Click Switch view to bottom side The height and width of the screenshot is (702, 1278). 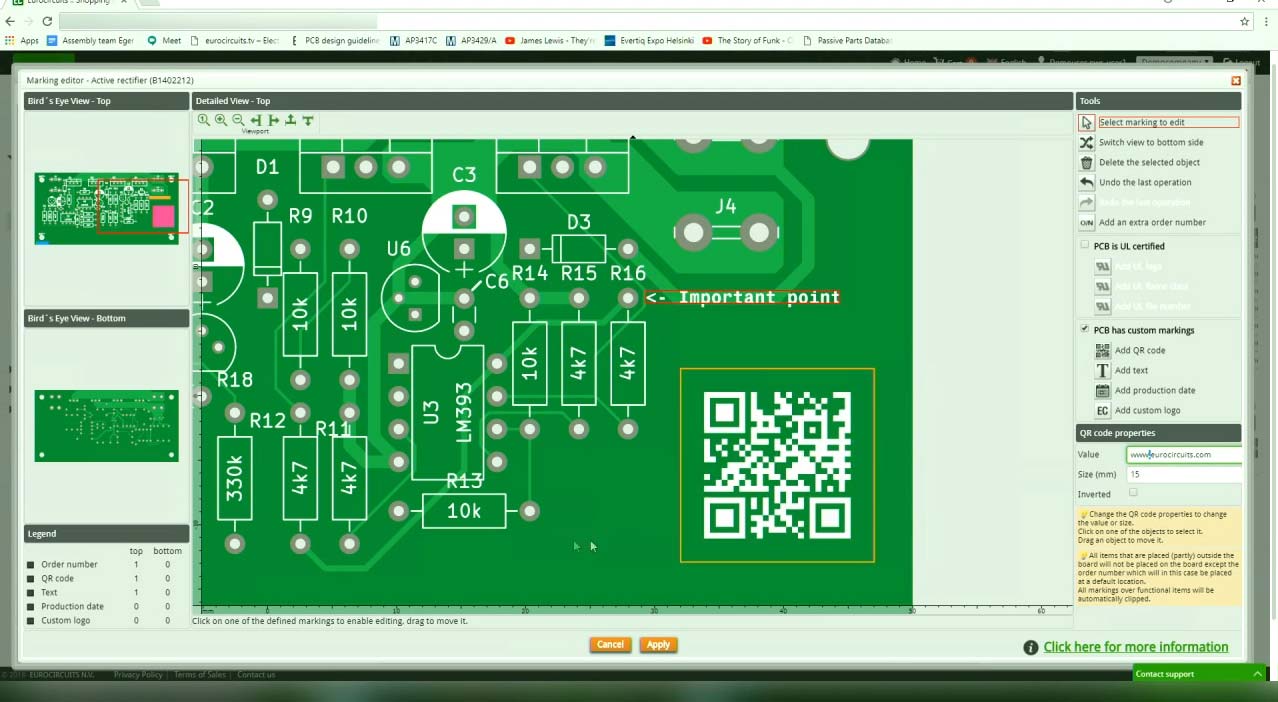tap(1151, 142)
